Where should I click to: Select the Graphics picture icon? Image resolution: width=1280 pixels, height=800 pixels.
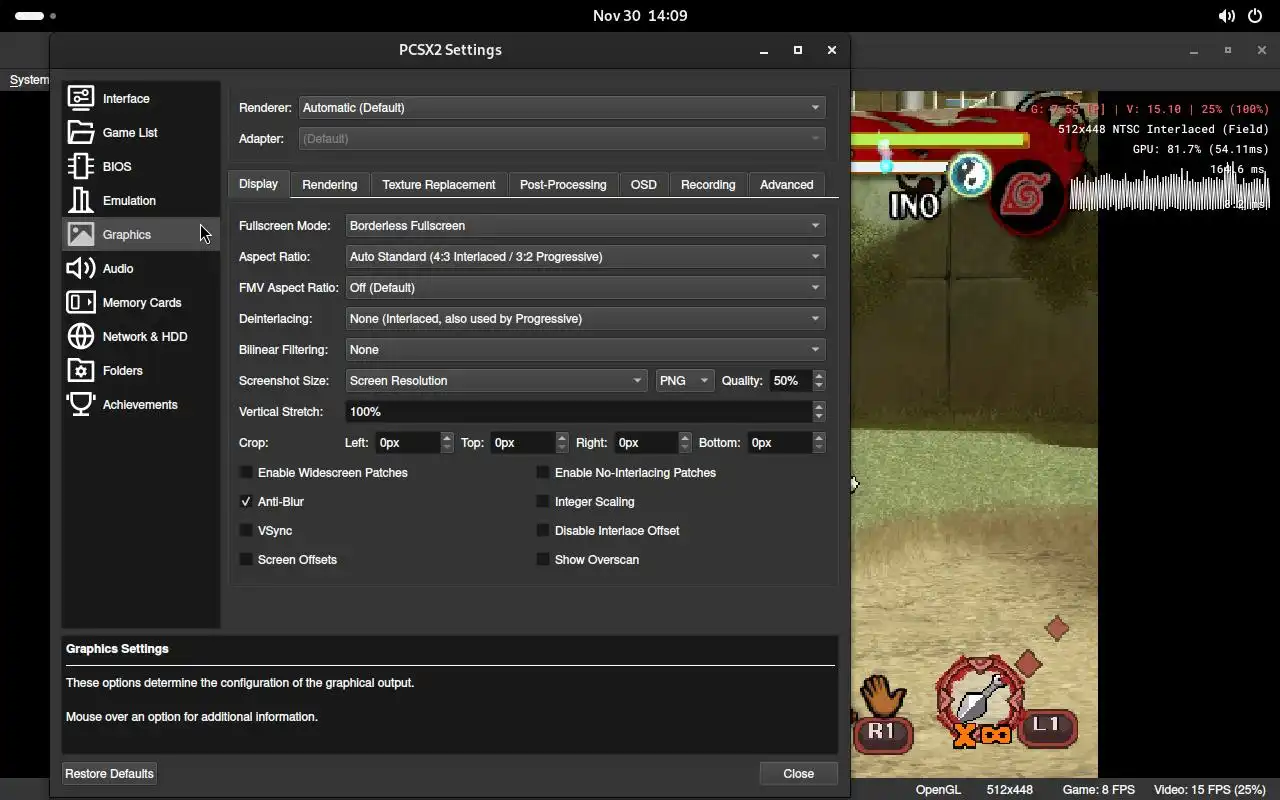tap(81, 234)
